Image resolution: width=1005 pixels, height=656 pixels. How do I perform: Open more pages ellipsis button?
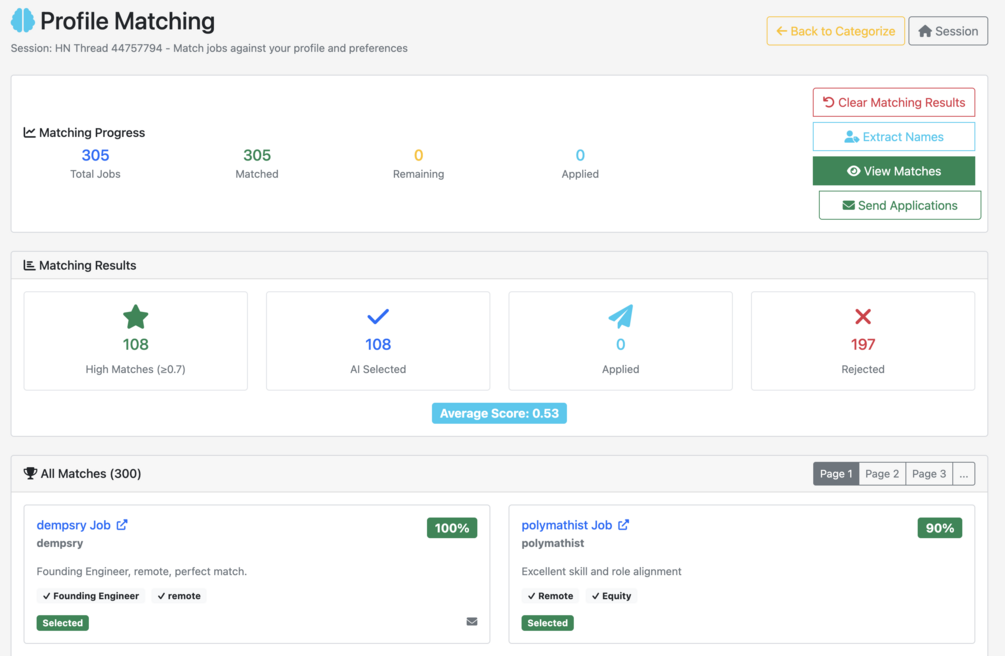[x=963, y=474]
